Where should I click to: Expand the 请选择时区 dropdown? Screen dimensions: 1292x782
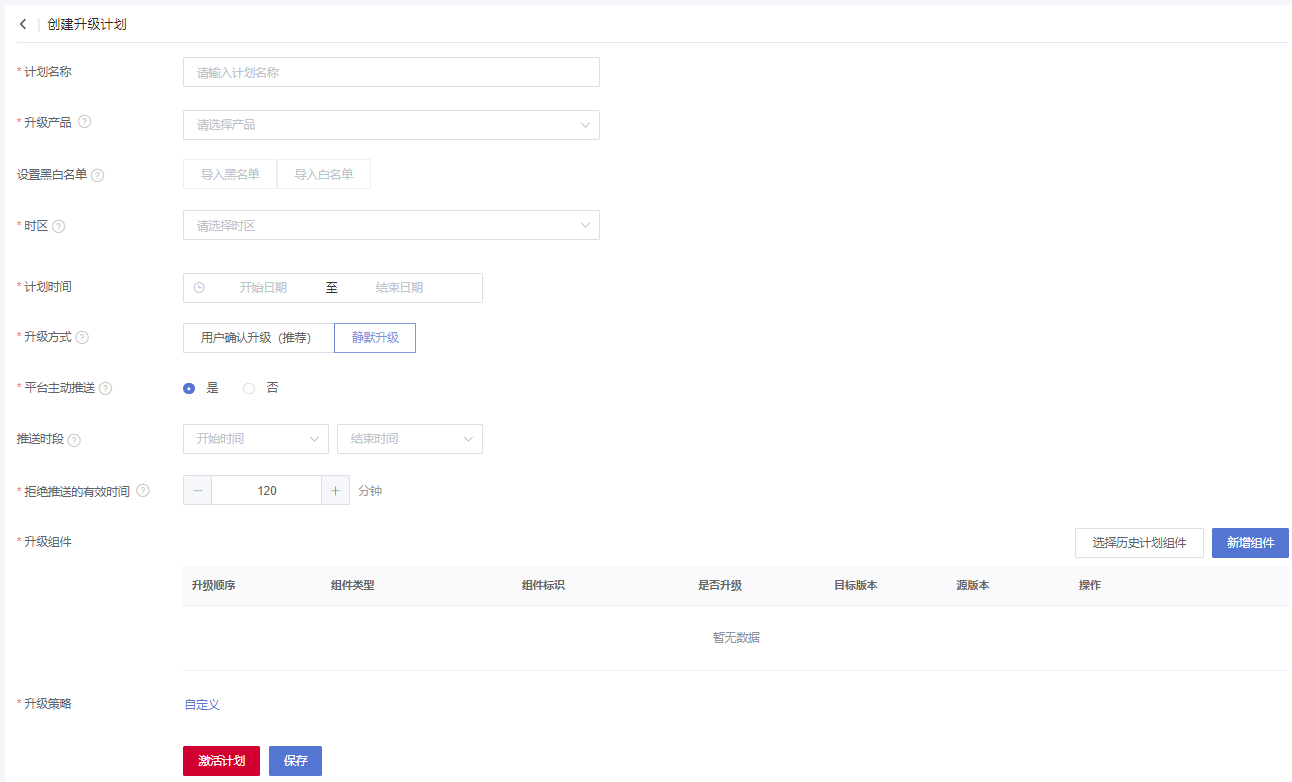pyautogui.click(x=391, y=225)
